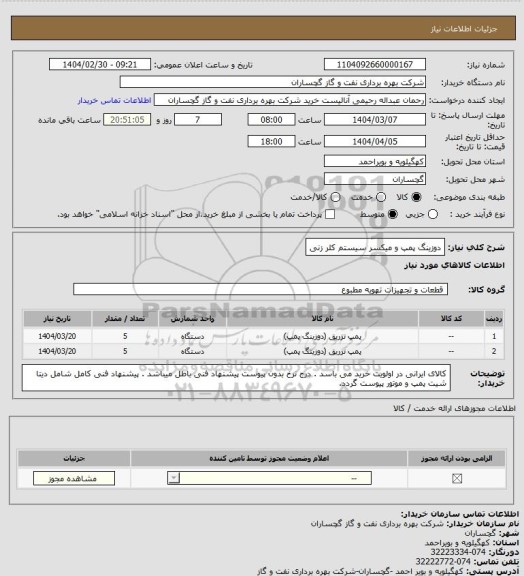The image size is (524, 576).
Task: Click the delivery city field گچساران
Action: click(375, 179)
